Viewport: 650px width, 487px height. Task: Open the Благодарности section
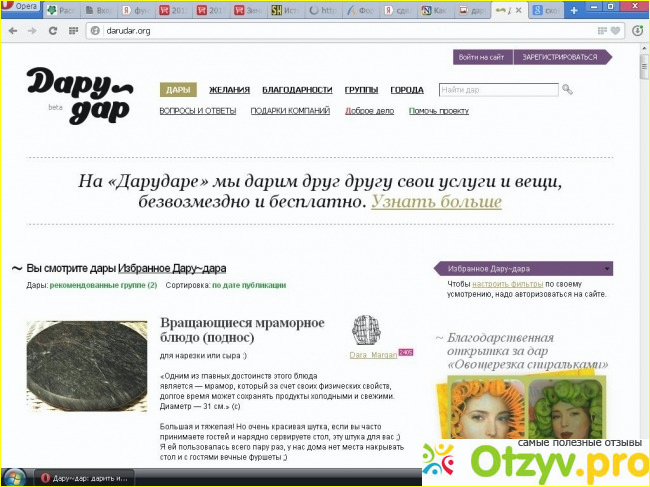coord(297,90)
